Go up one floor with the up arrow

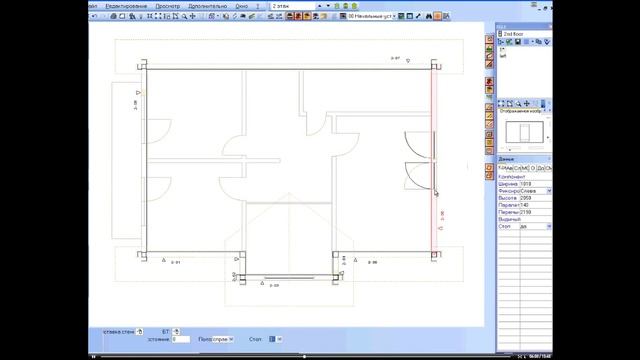coord(320,6)
